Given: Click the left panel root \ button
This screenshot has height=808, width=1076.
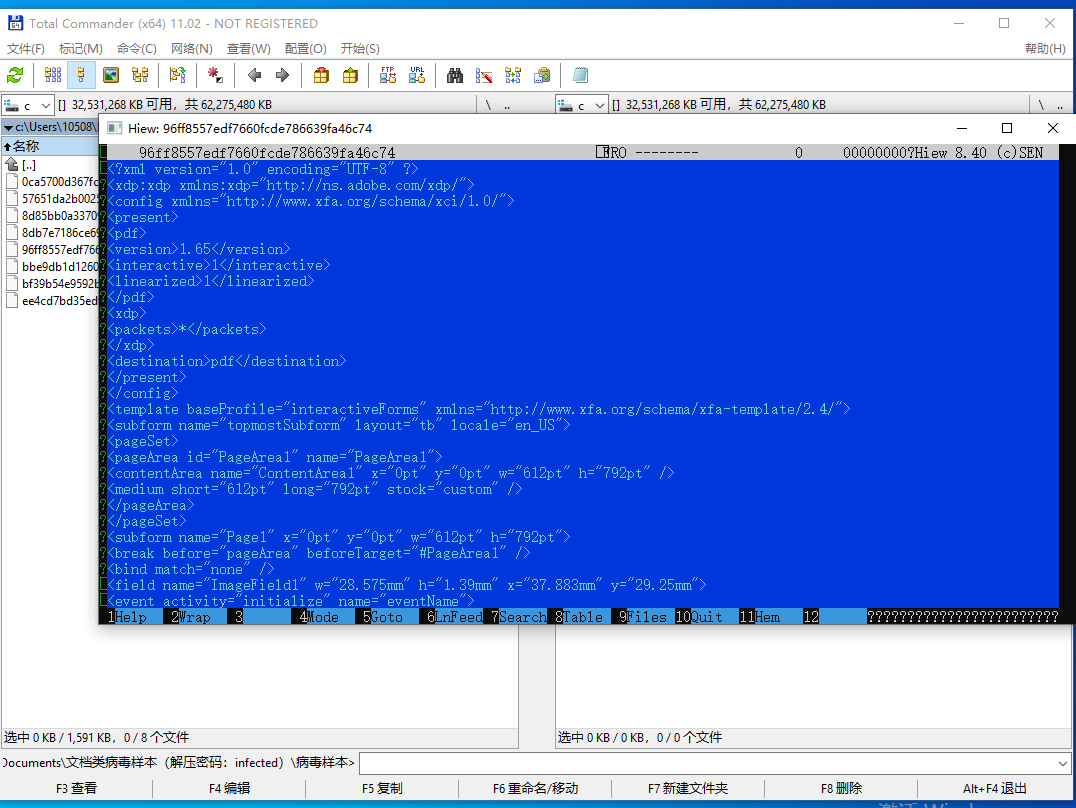Looking at the screenshot, I should tap(488, 105).
